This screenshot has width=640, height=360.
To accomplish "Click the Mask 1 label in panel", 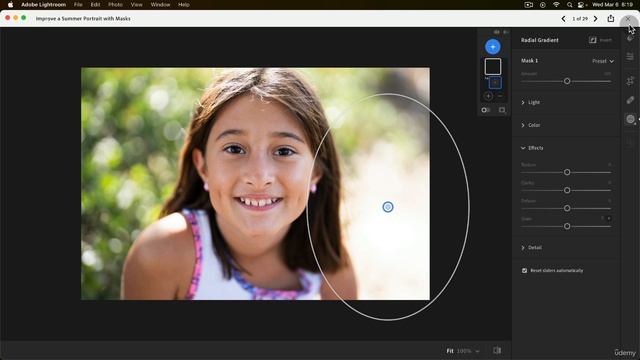I will [x=529, y=60].
